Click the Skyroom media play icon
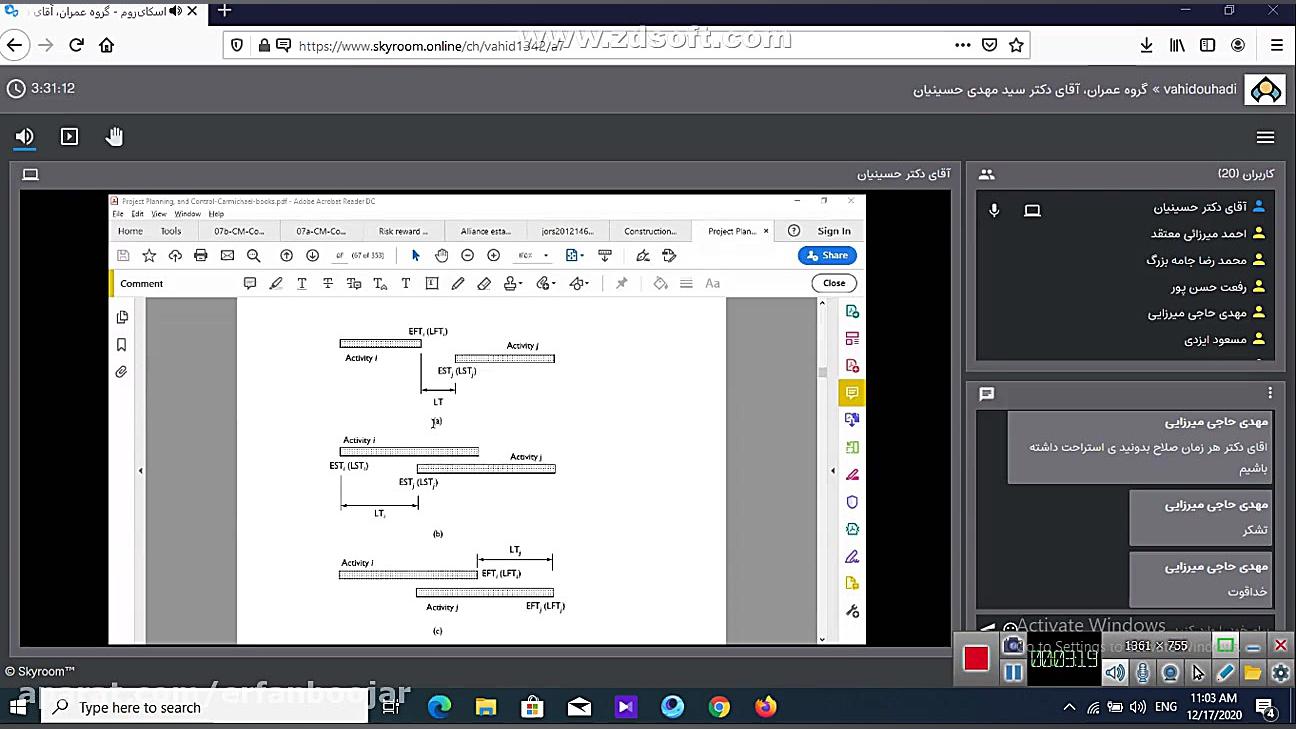1296x729 pixels. 69,137
